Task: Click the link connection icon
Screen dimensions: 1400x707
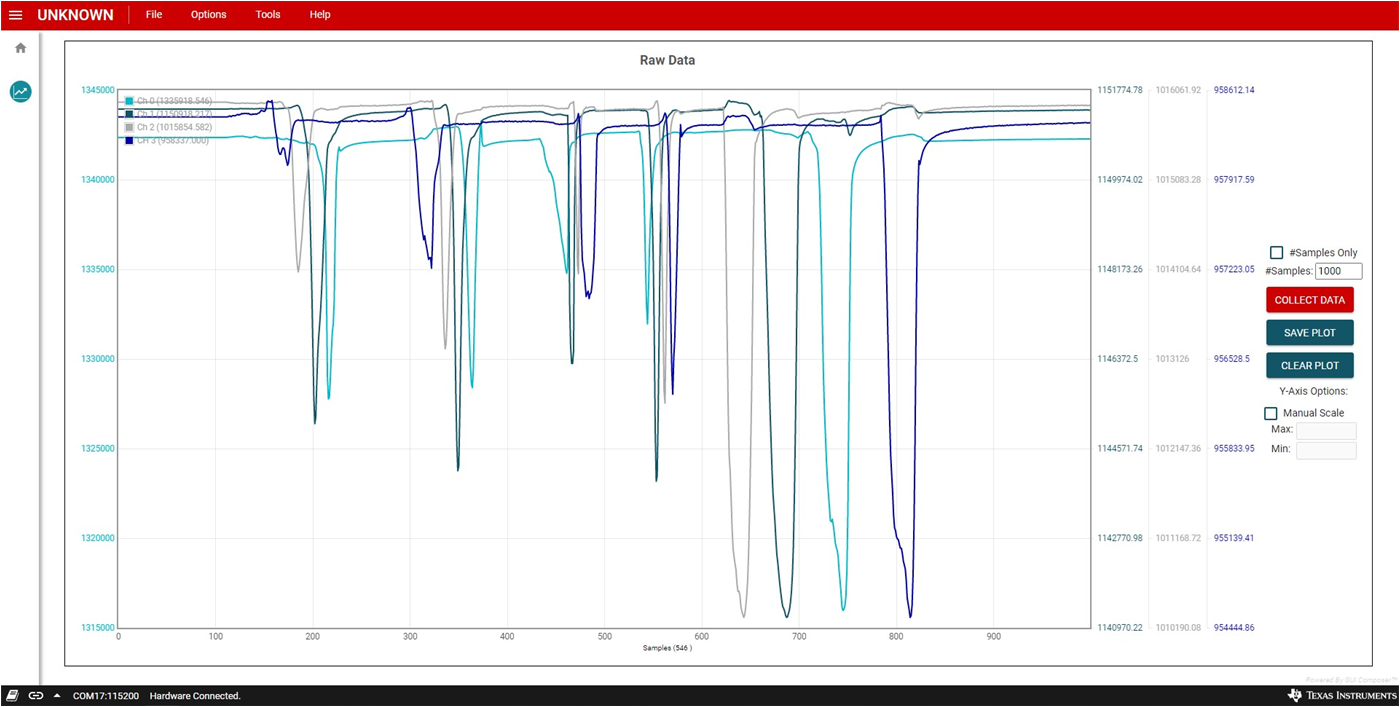Action: (x=36, y=695)
